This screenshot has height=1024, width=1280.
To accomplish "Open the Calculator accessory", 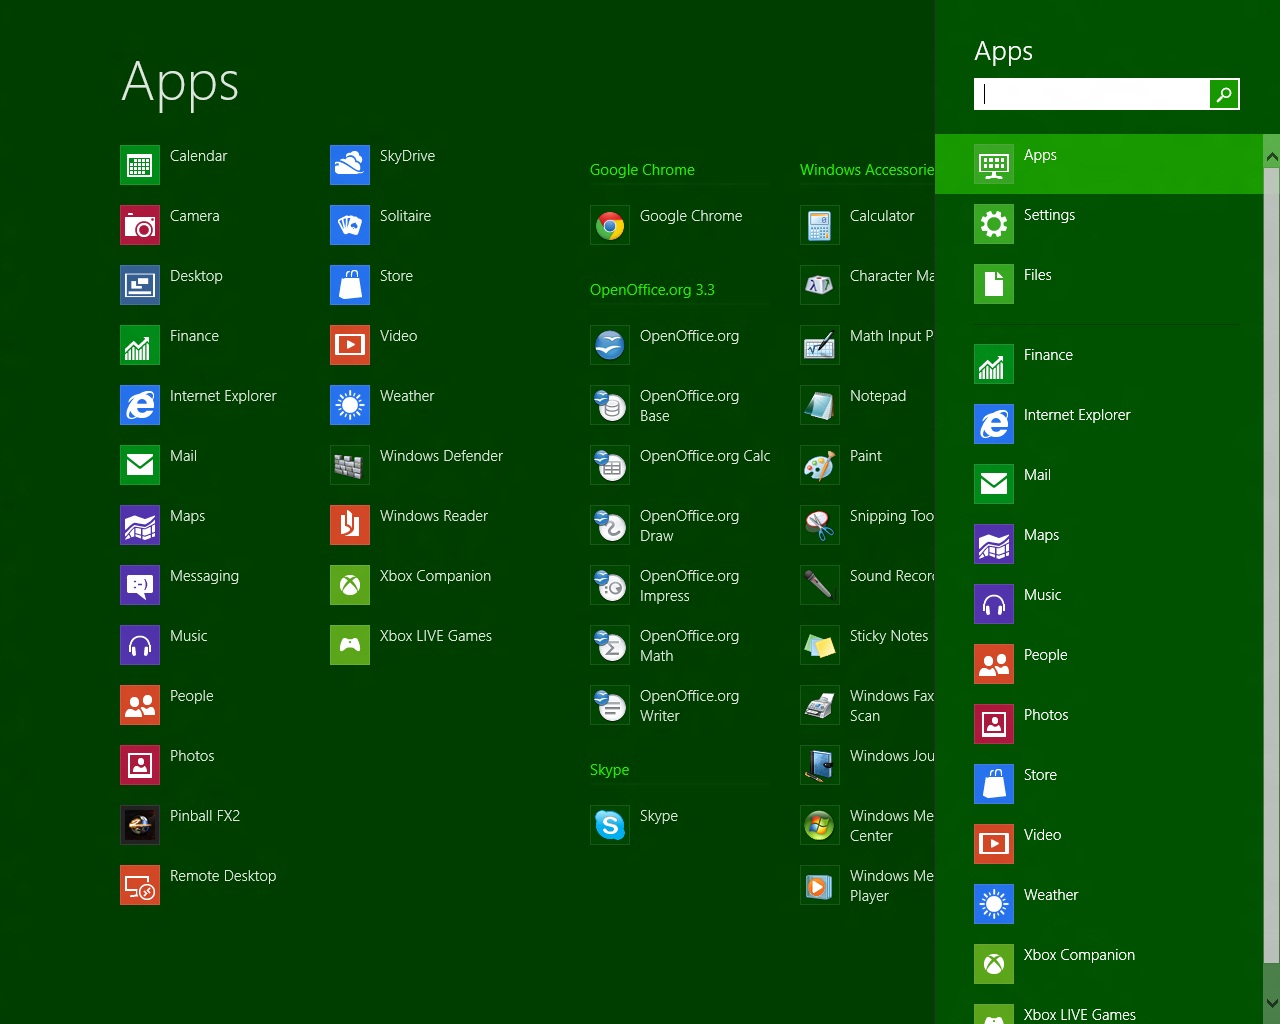I will tap(820, 225).
